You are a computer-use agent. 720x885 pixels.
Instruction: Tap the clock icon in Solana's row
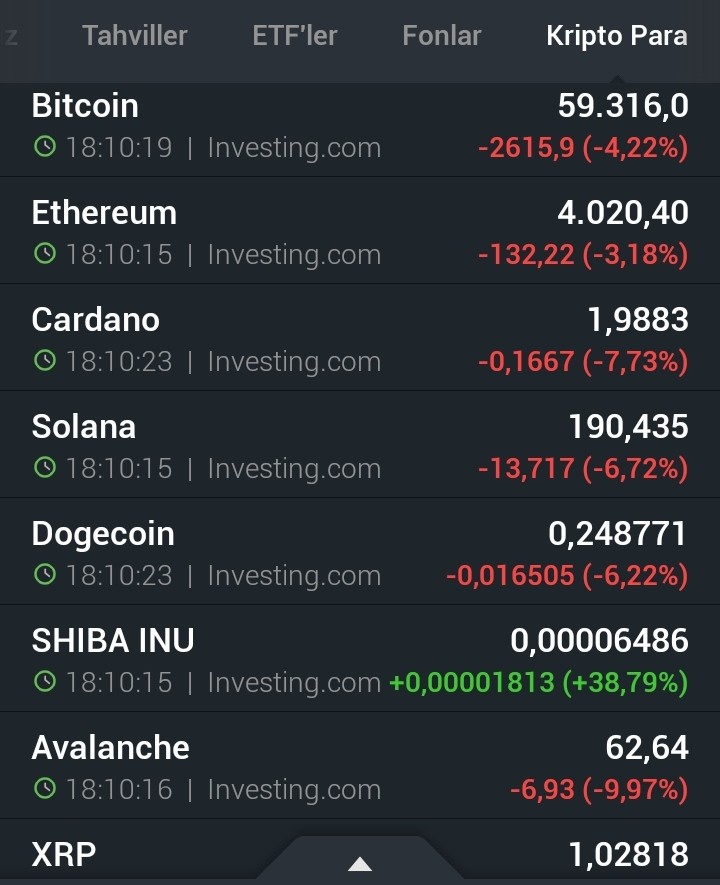pyautogui.click(x=45, y=467)
